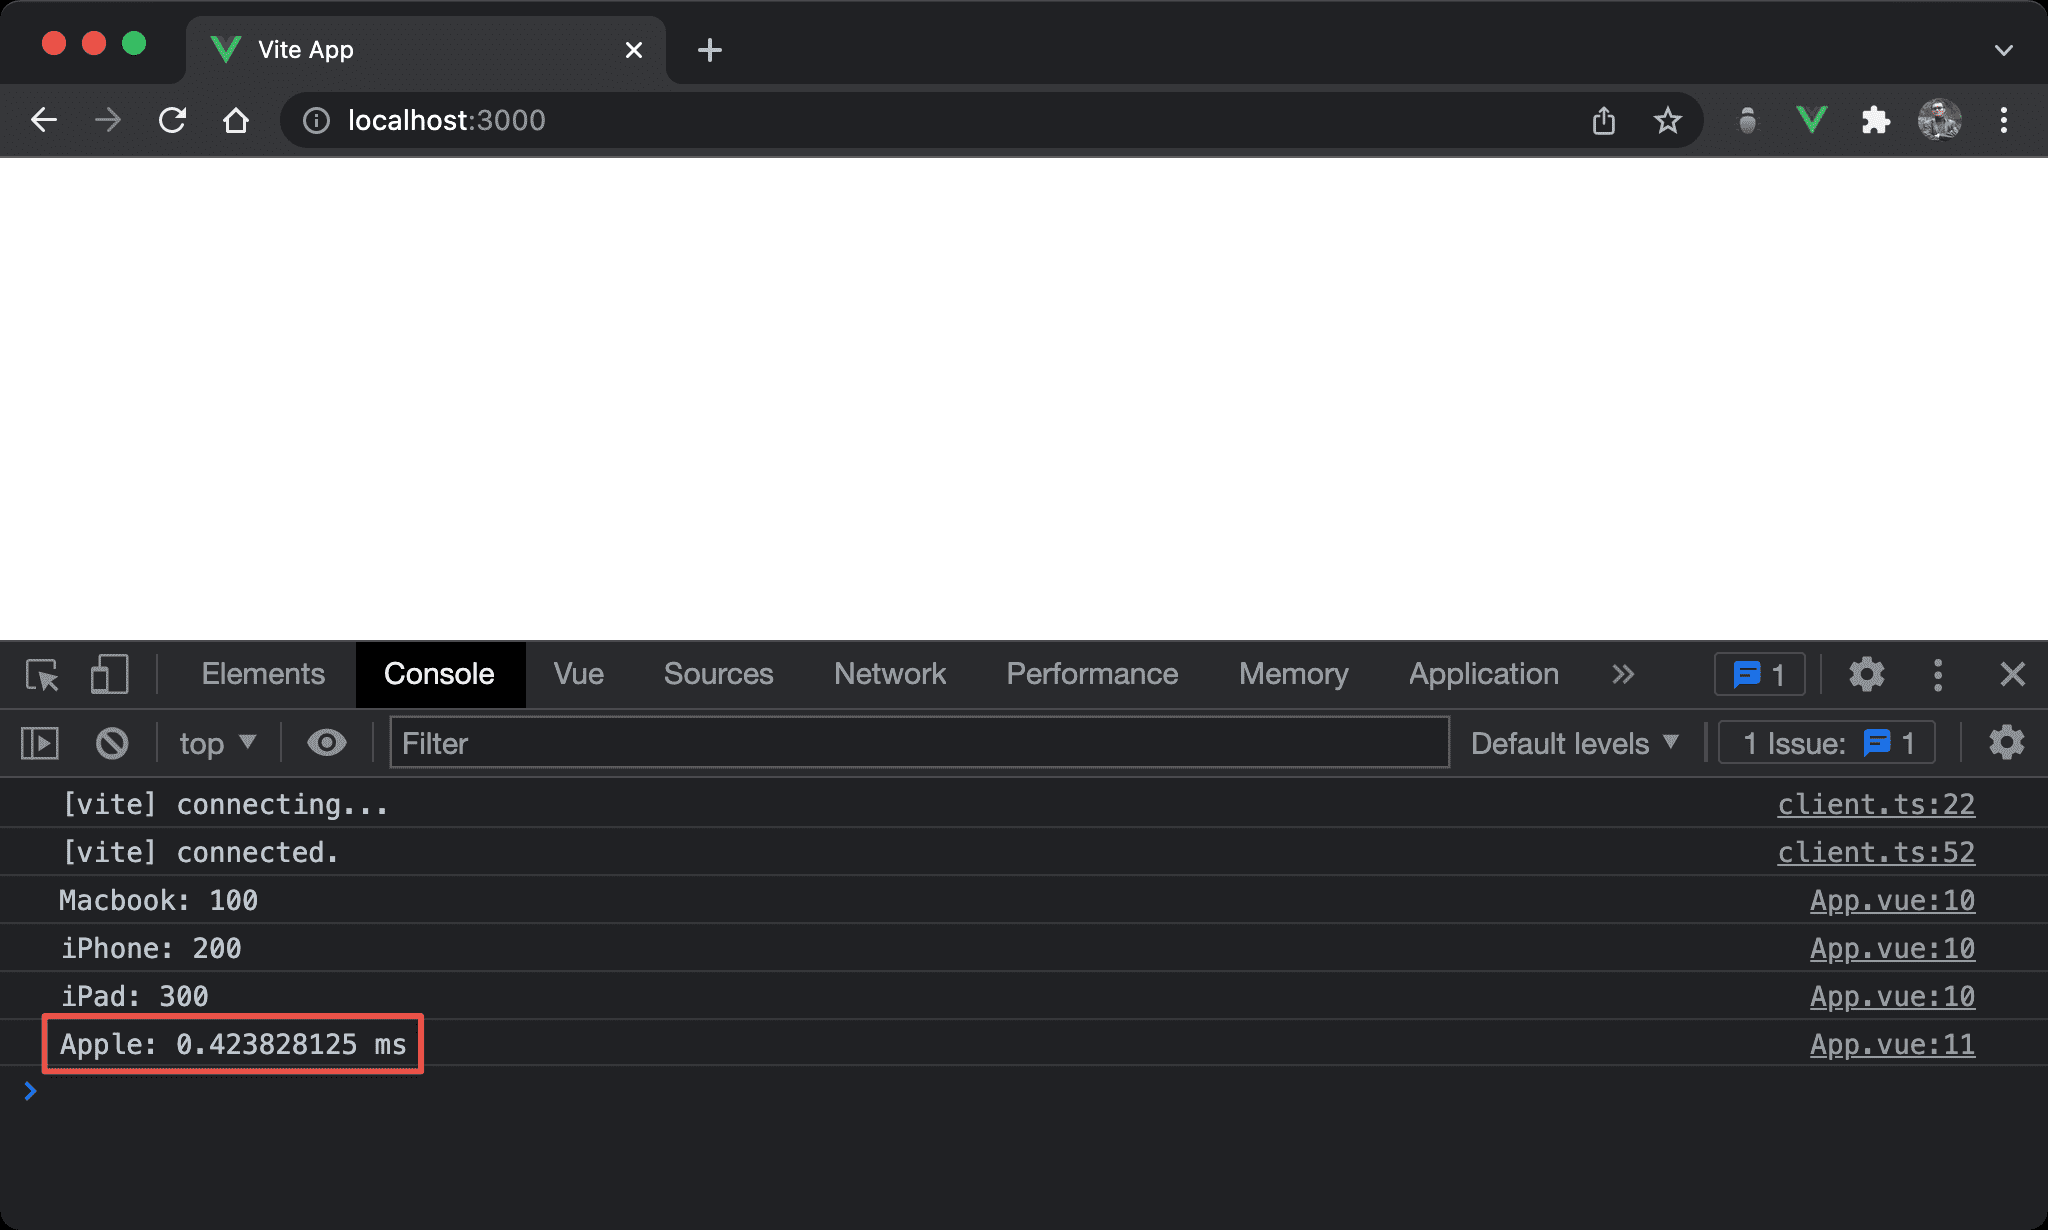Open the client.ts:22 source link

click(x=1875, y=804)
